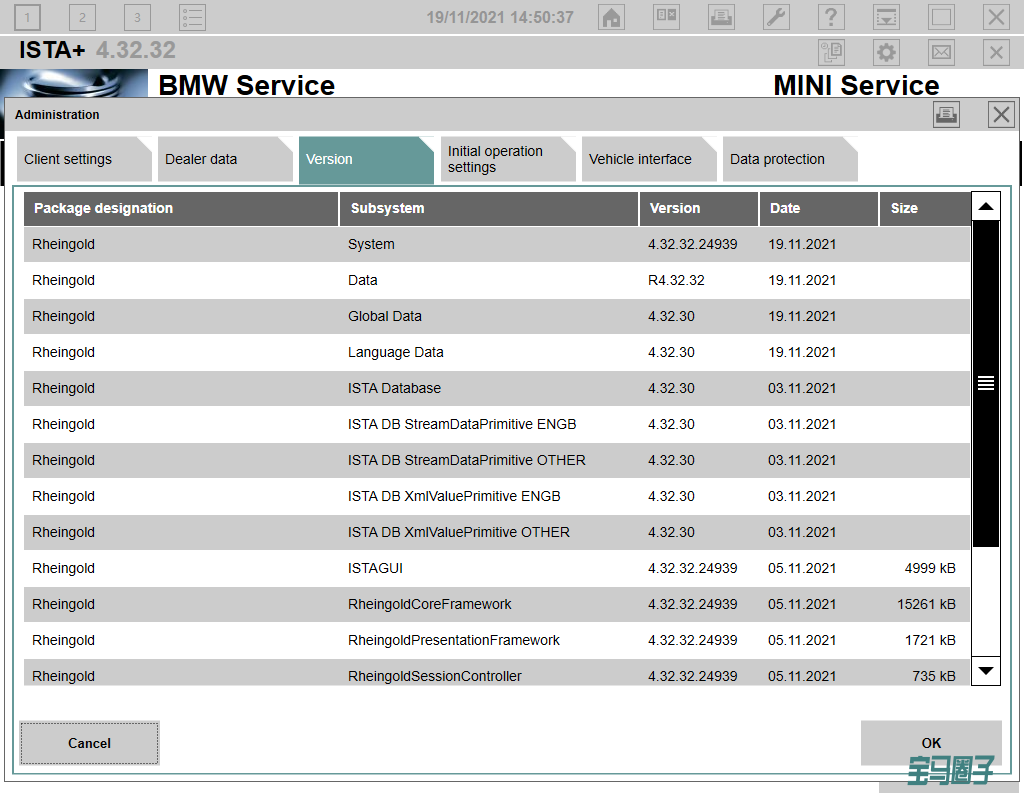Click the scroll down arrow of the version table
The image size is (1024, 800).
[985, 671]
